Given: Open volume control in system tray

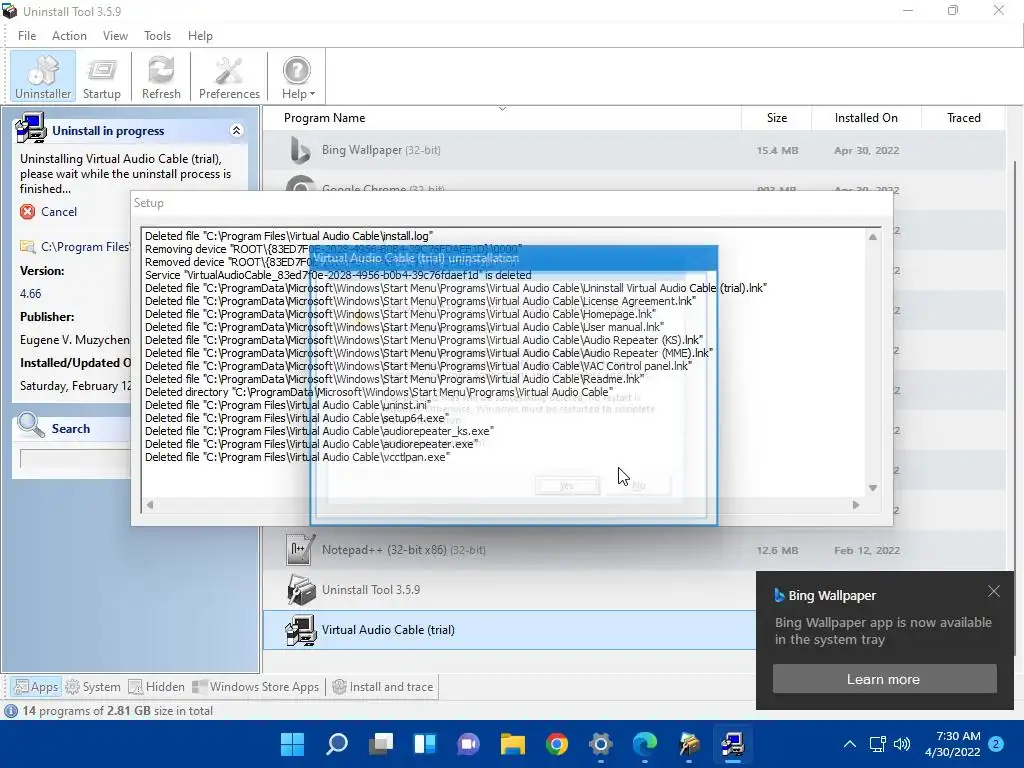Looking at the screenshot, I should coord(901,744).
